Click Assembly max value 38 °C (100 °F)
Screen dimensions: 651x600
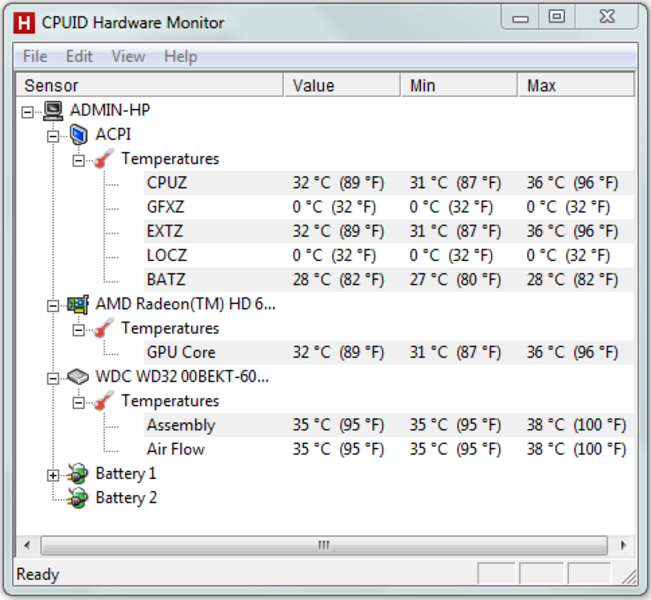tap(576, 425)
